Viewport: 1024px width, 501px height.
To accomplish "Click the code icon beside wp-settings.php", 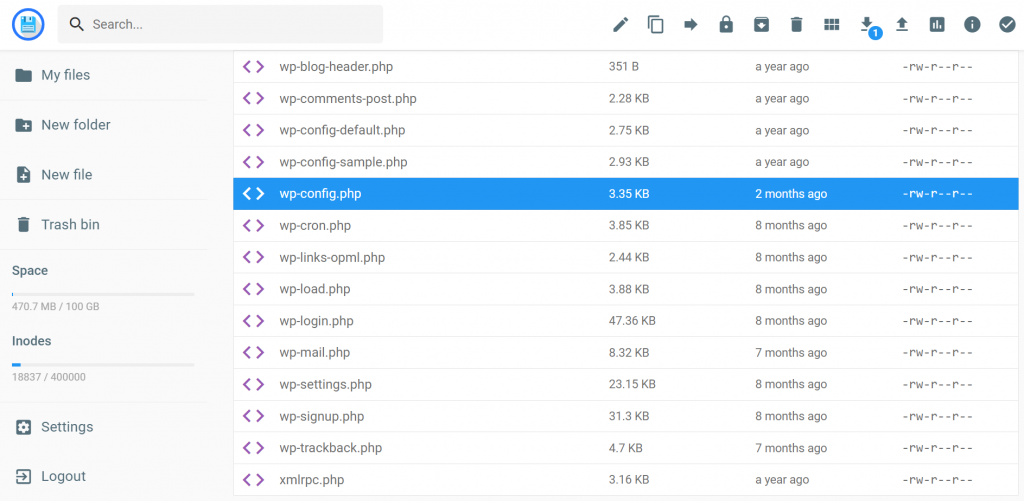I will click(x=253, y=384).
